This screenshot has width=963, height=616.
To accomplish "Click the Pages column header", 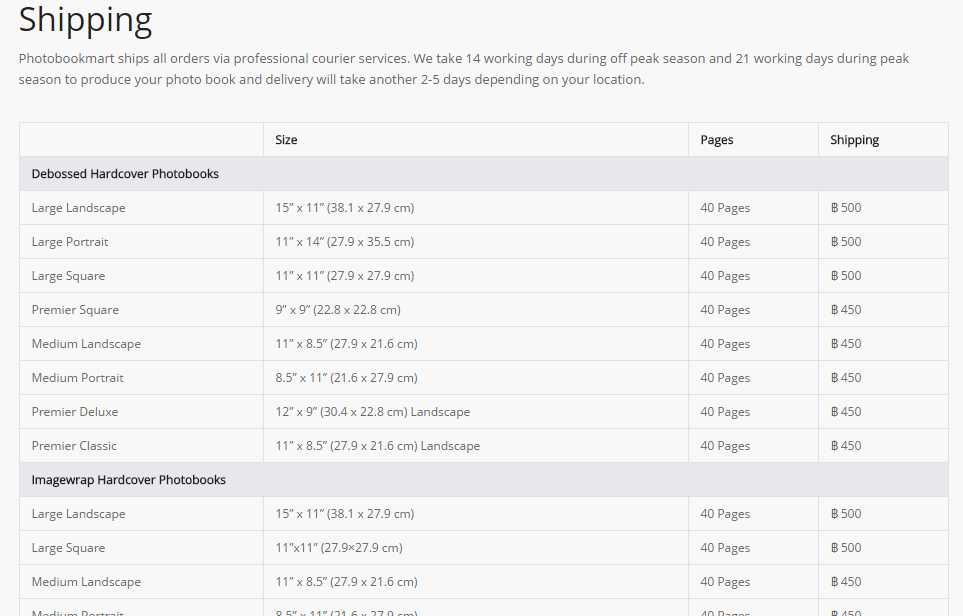I will pyautogui.click(x=716, y=140).
